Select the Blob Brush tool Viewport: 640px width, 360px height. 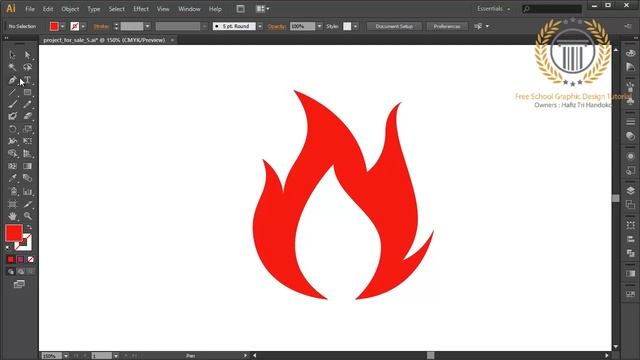coord(12,117)
